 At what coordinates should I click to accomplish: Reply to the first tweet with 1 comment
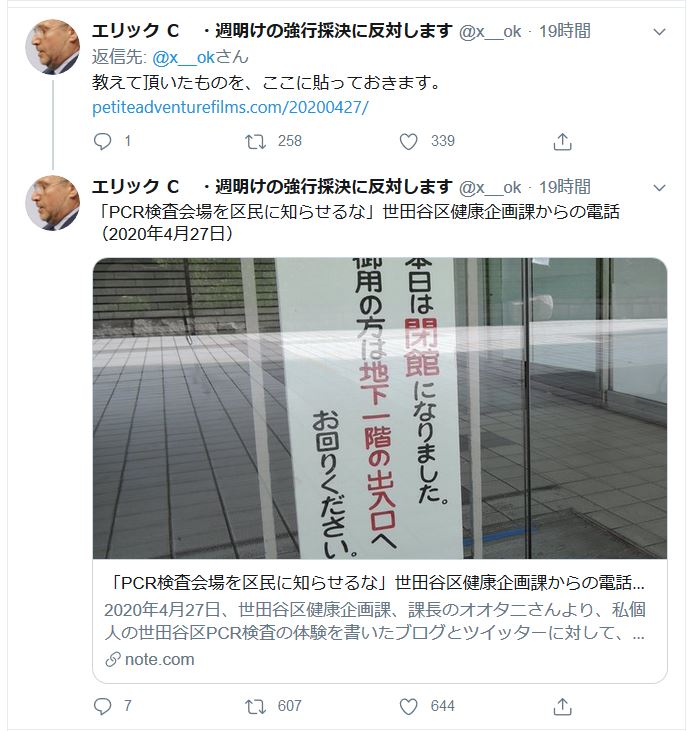103,141
